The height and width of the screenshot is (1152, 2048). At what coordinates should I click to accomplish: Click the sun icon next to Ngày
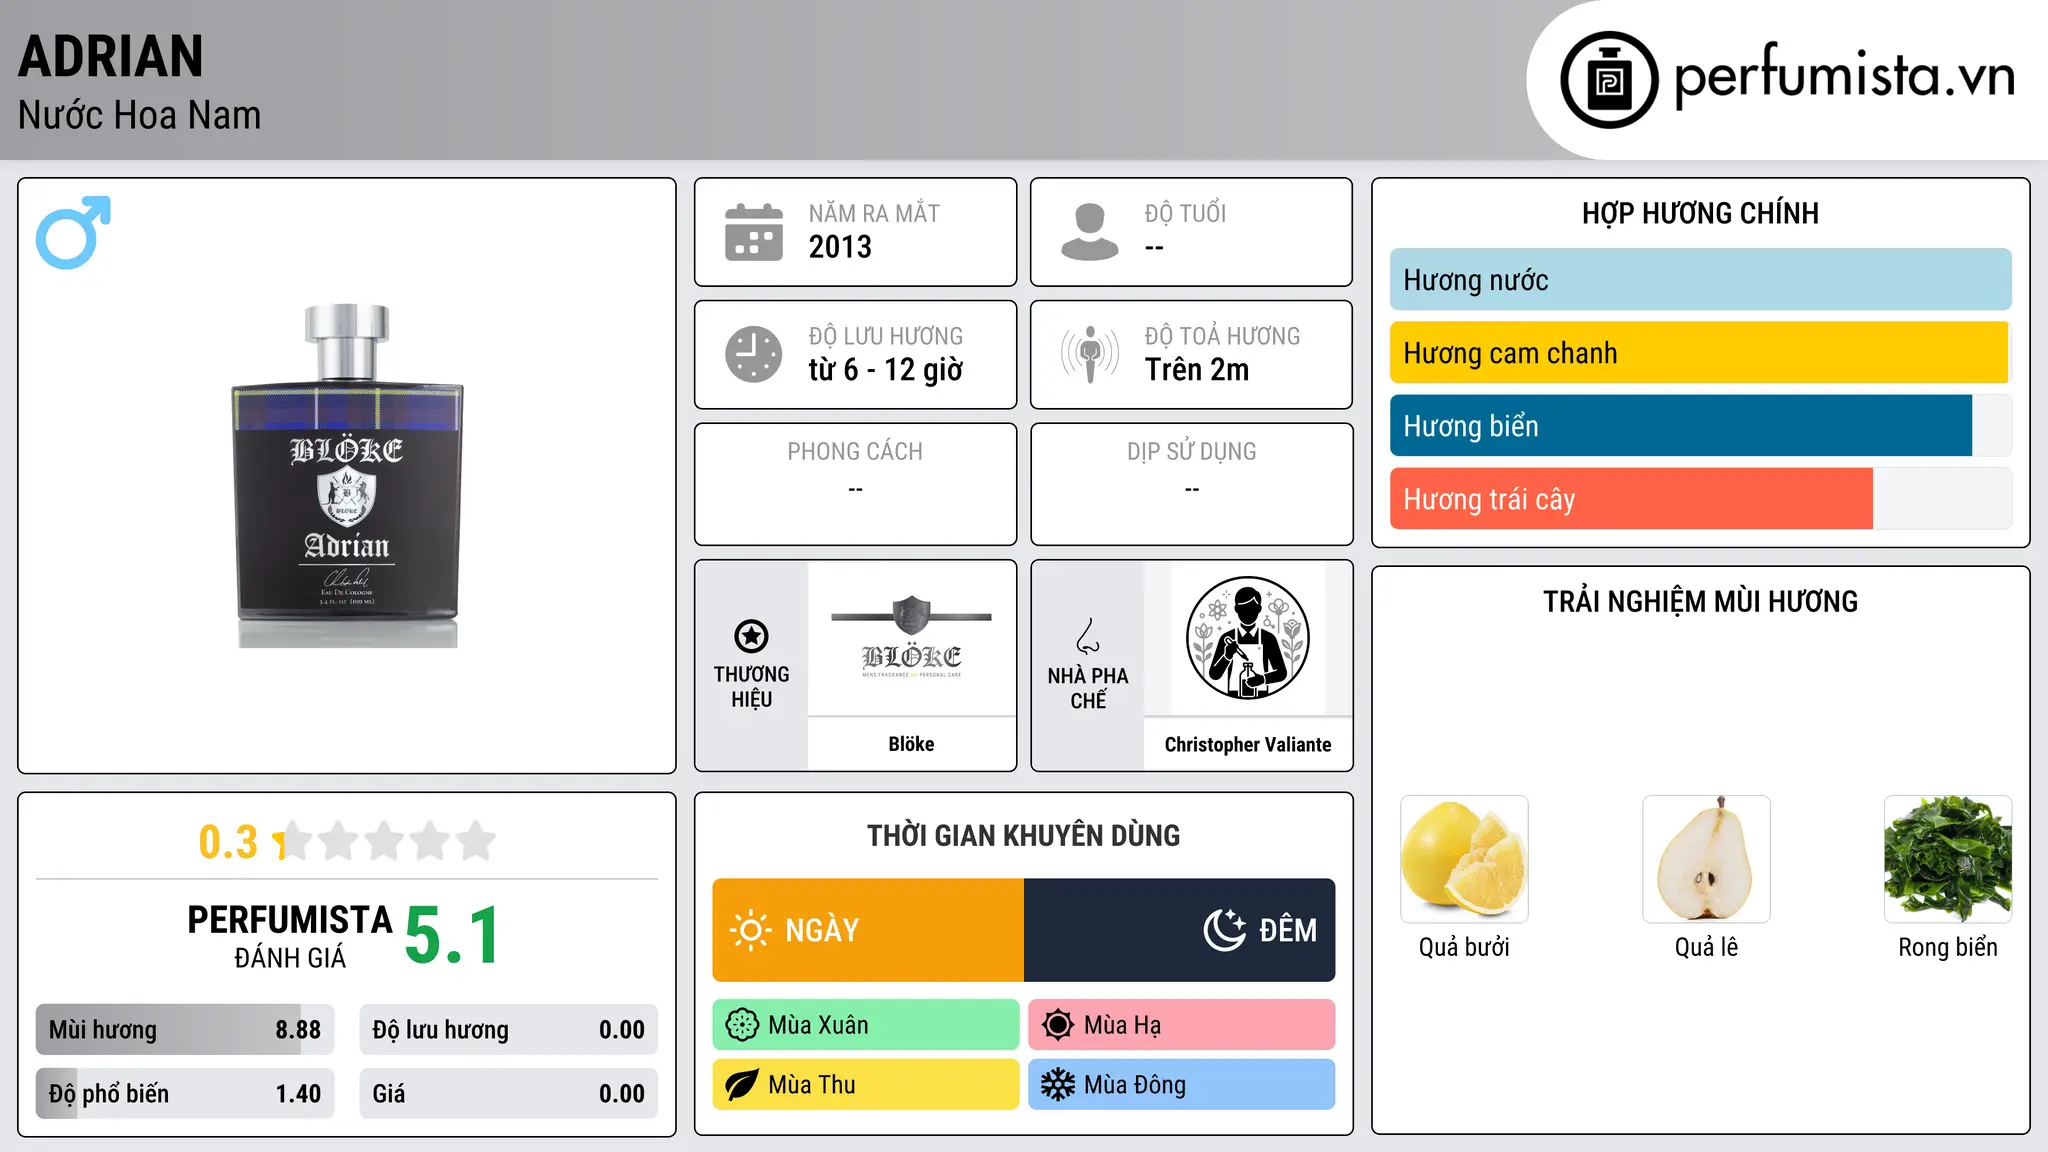click(751, 930)
